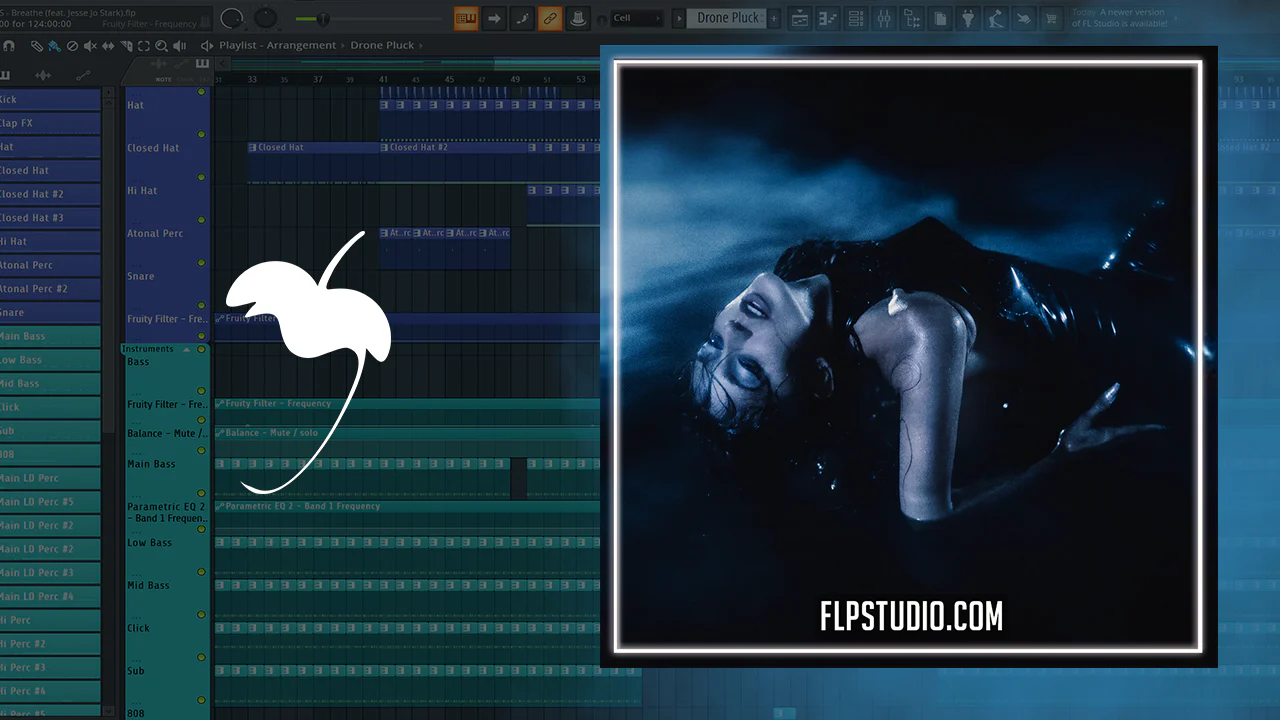Open the Cell snap dropdown

[x=636, y=18]
